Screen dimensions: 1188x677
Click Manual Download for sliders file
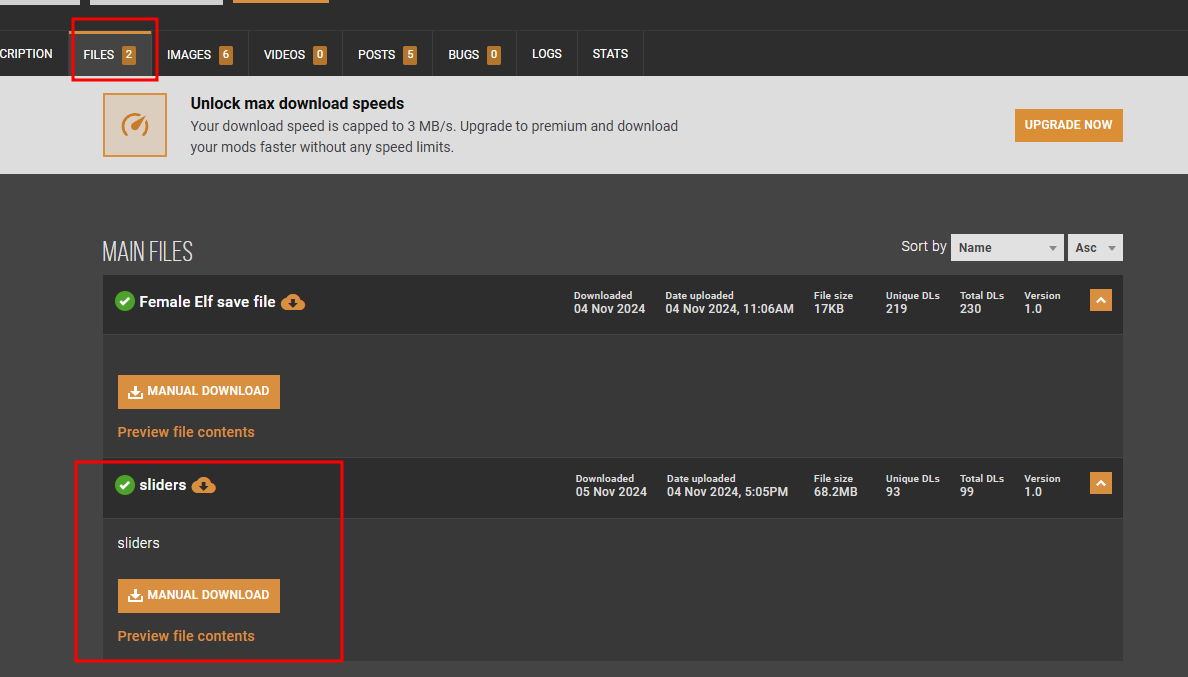(199, 596)
